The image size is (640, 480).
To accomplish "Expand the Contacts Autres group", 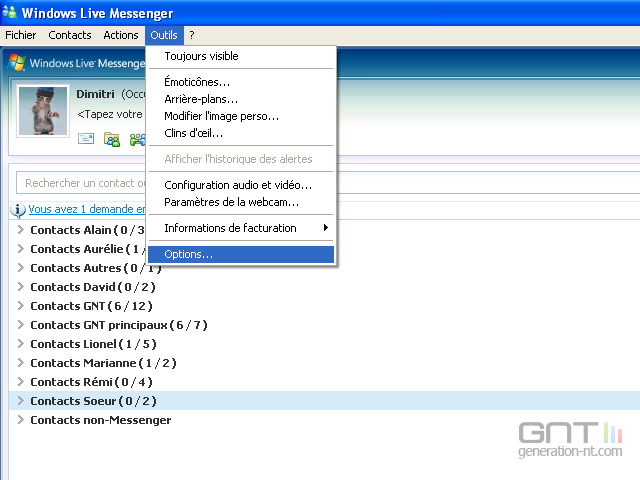I will pos(20,267).
